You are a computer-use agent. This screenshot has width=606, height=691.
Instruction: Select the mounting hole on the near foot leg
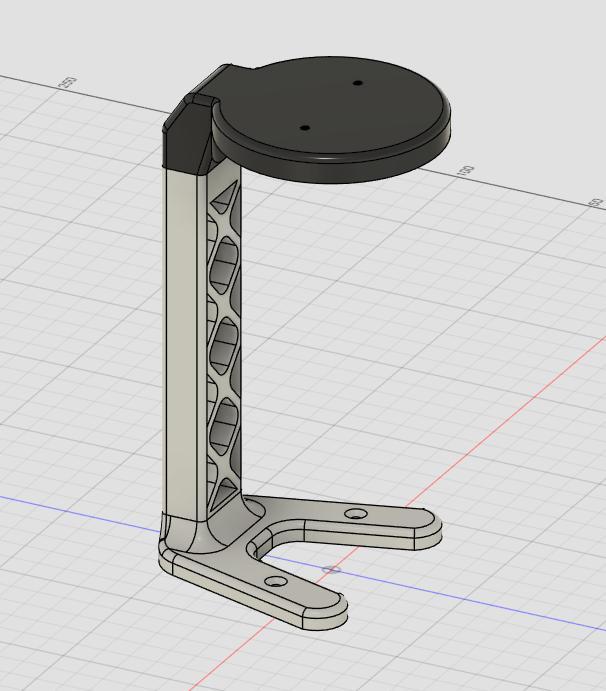(x=275, y=581)
